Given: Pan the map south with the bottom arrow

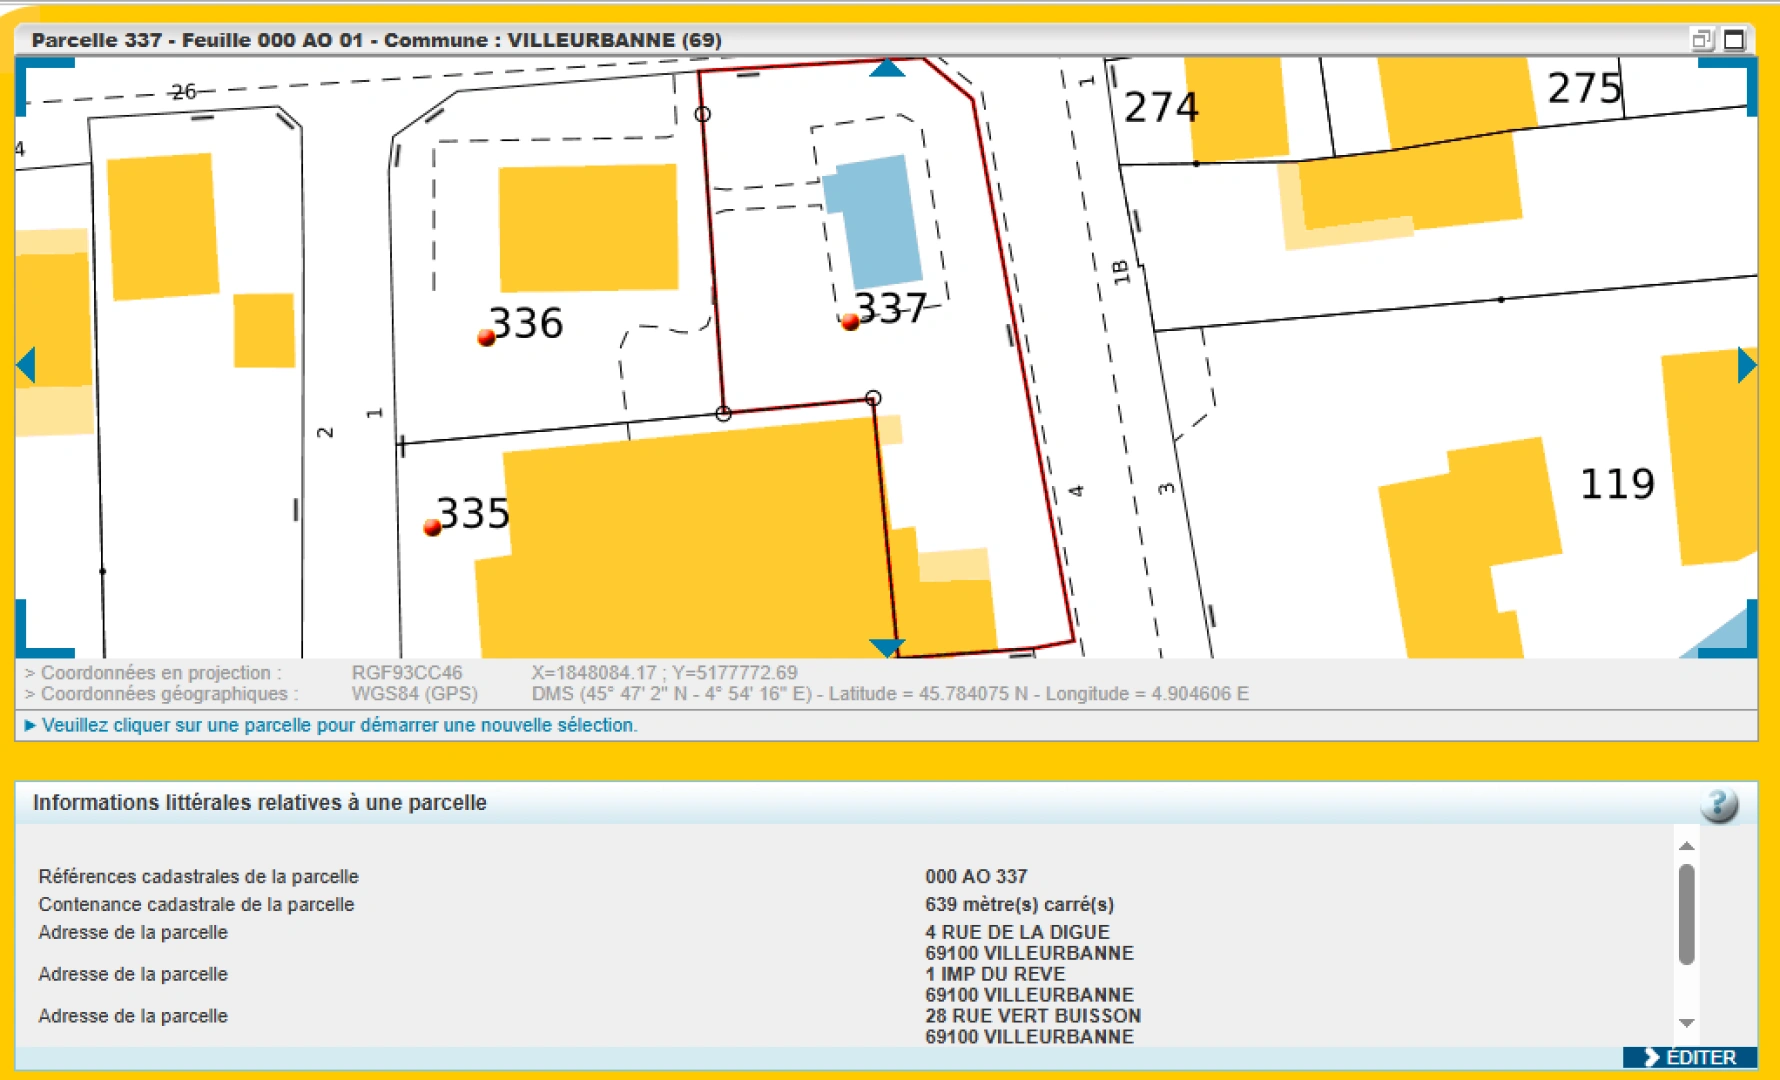Looking at the screenshot, I should point(887,647).
